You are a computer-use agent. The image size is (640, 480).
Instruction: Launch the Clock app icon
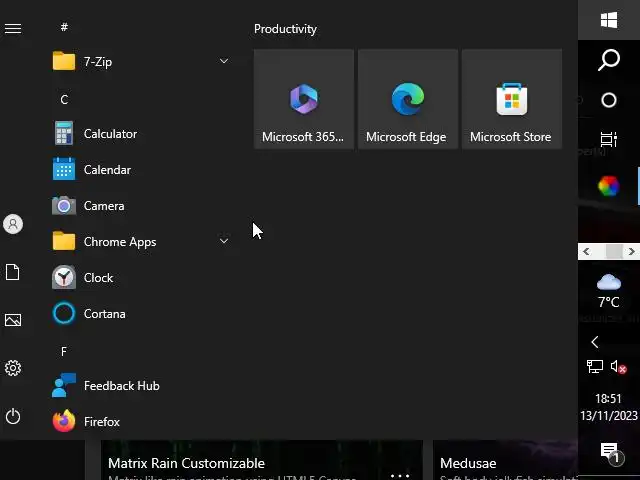point(64,278)
